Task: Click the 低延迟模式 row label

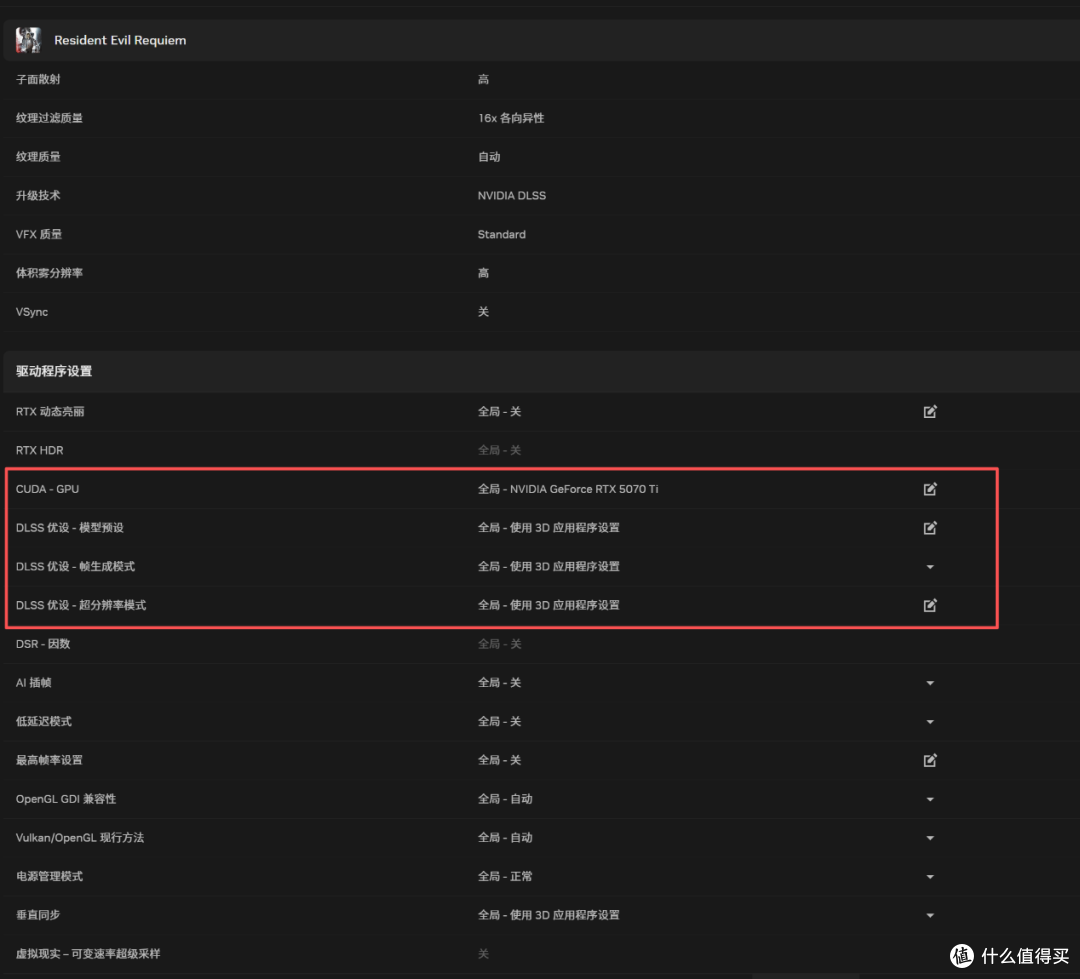Action: coord(43,721)
